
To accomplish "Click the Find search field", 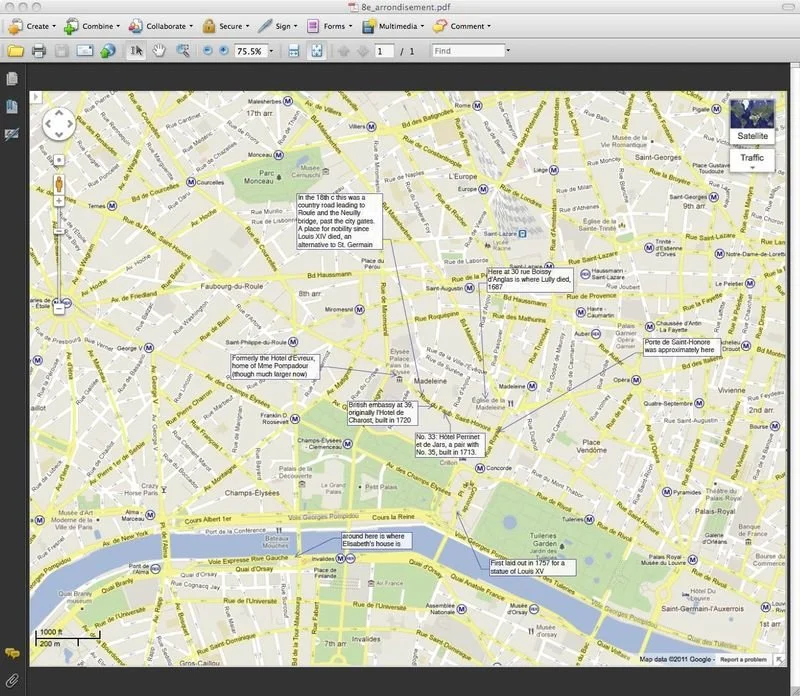I will tap(468, 51).
